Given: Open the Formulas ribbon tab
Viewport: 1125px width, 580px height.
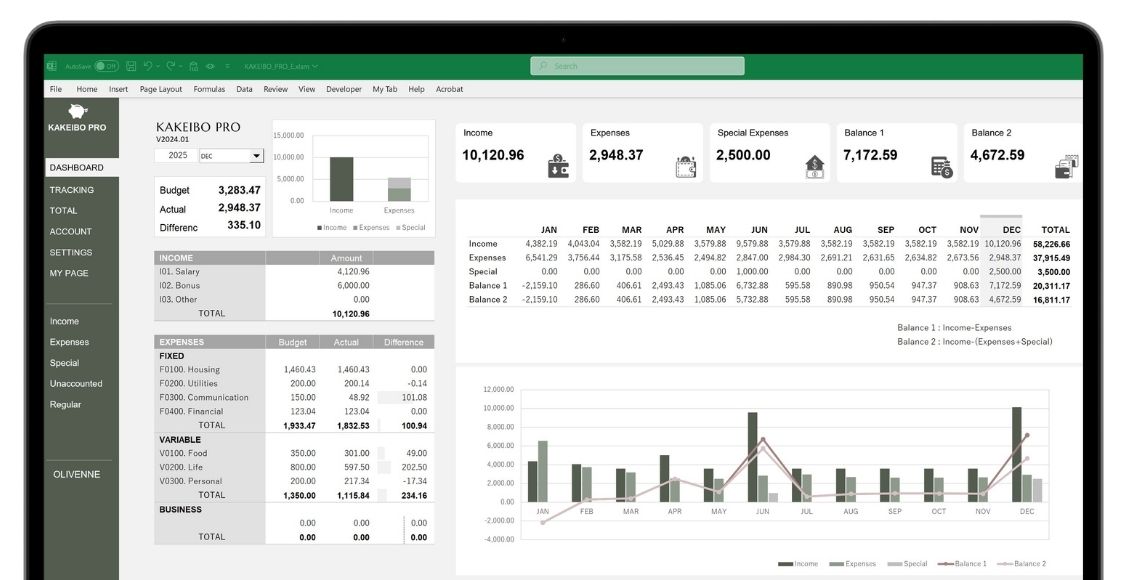Looking at the screenshot, I should 209,89.
